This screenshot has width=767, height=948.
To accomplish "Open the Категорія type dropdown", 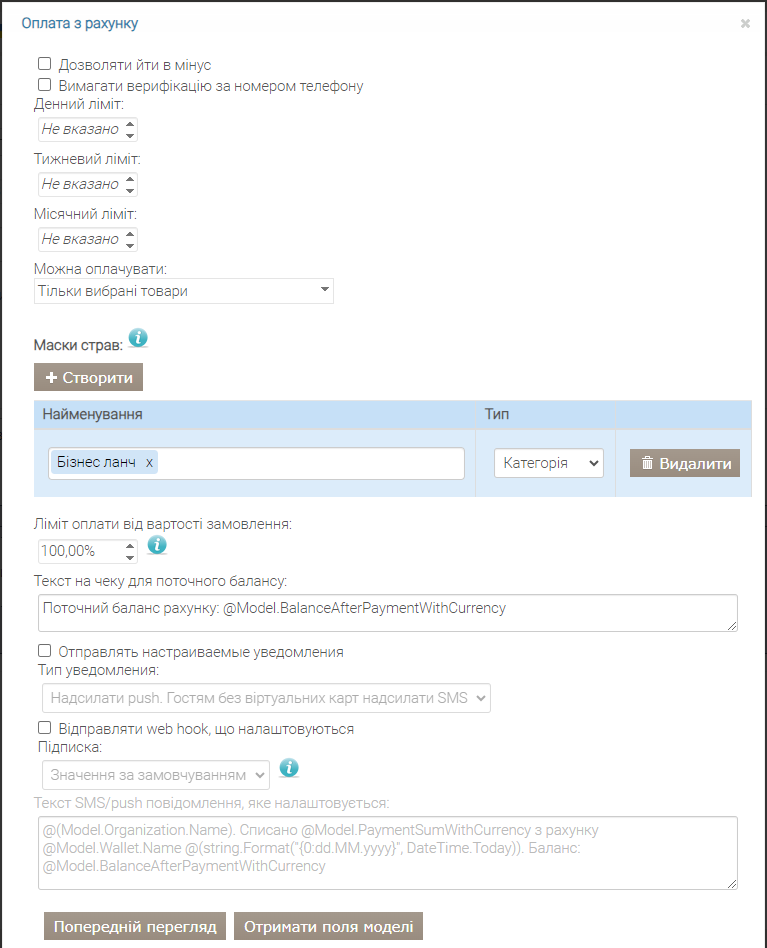I will point(549,463).
